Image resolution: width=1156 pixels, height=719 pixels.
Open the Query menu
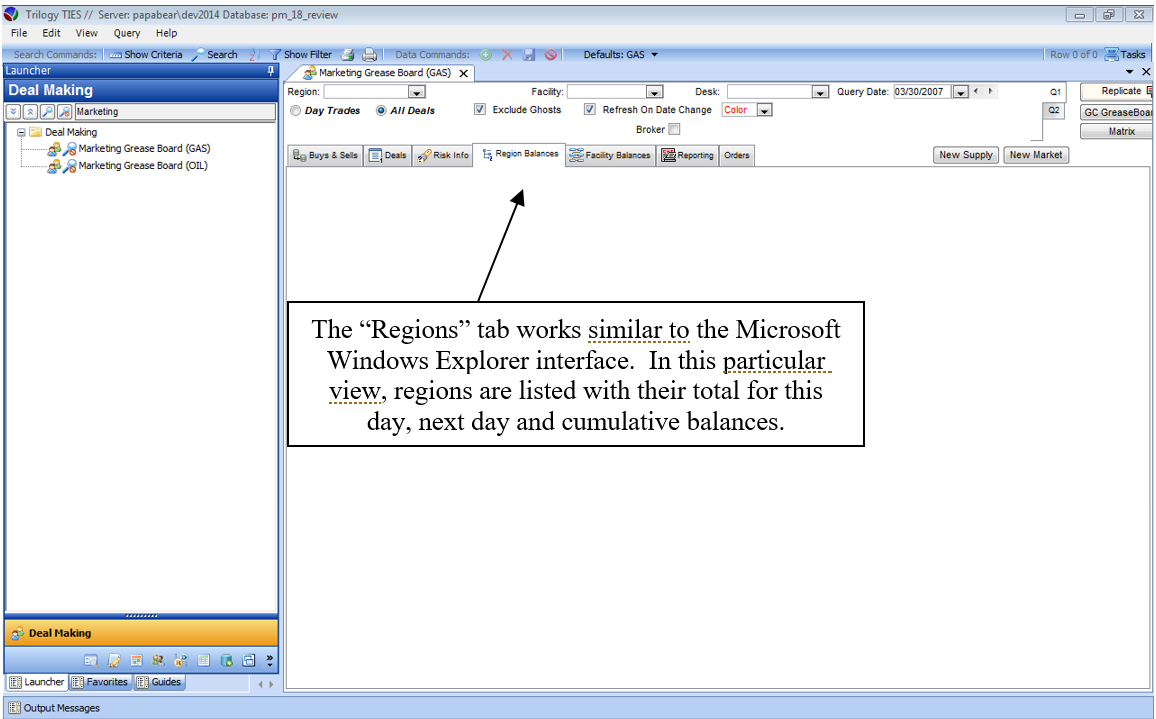point(127,33)
